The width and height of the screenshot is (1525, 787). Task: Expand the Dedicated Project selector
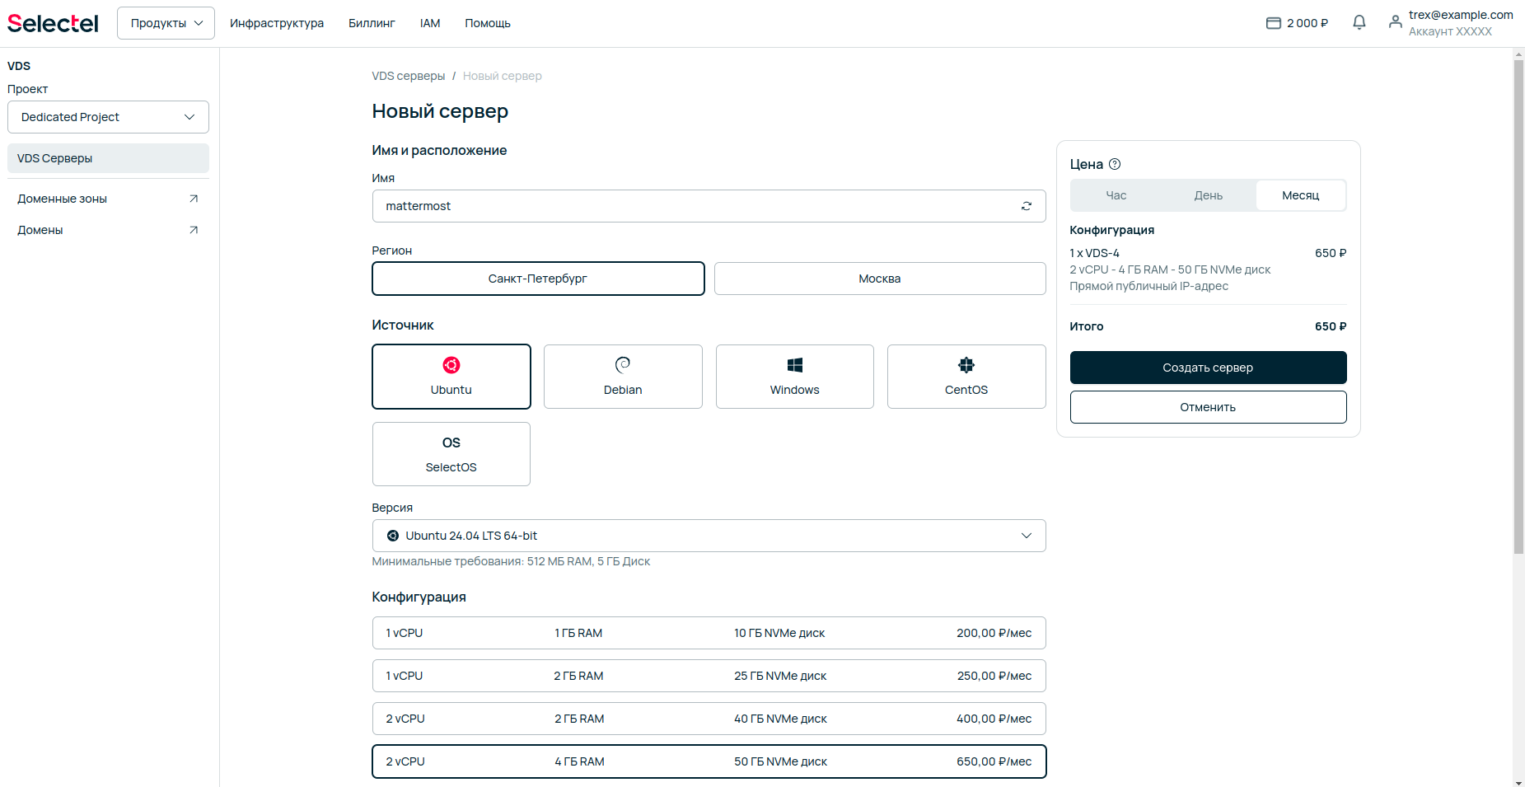click(108, 117)
